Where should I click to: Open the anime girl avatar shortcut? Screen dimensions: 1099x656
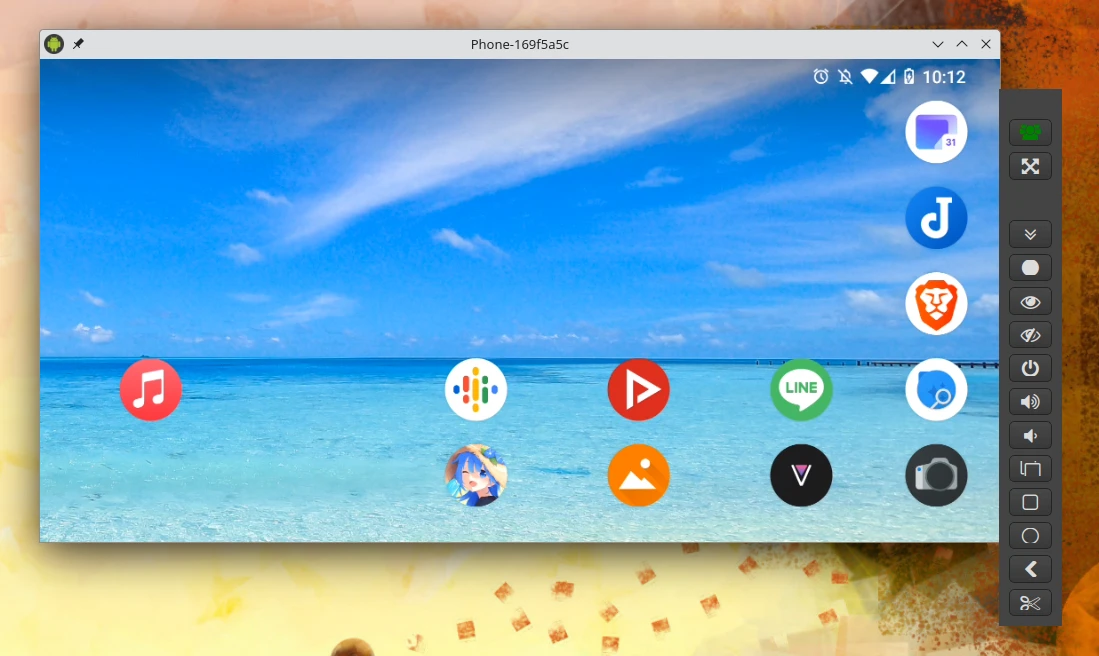click(476, 475)
